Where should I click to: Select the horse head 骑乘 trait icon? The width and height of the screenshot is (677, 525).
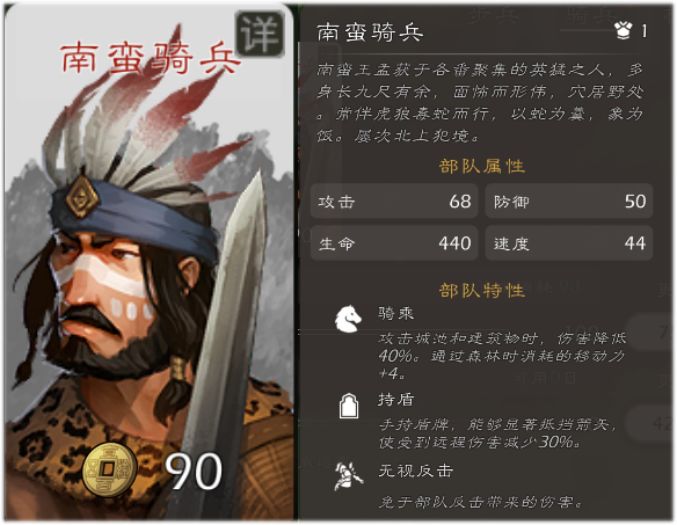click(x=348, y=319)
